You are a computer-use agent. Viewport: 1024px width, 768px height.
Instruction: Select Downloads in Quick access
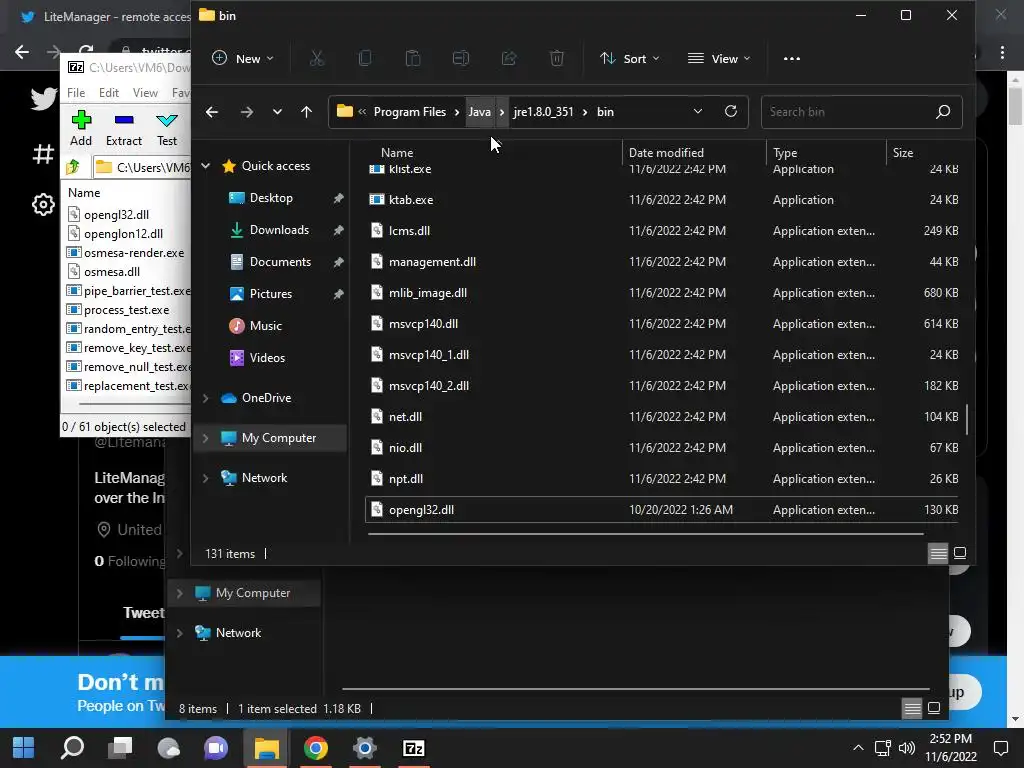pos(279,230)
